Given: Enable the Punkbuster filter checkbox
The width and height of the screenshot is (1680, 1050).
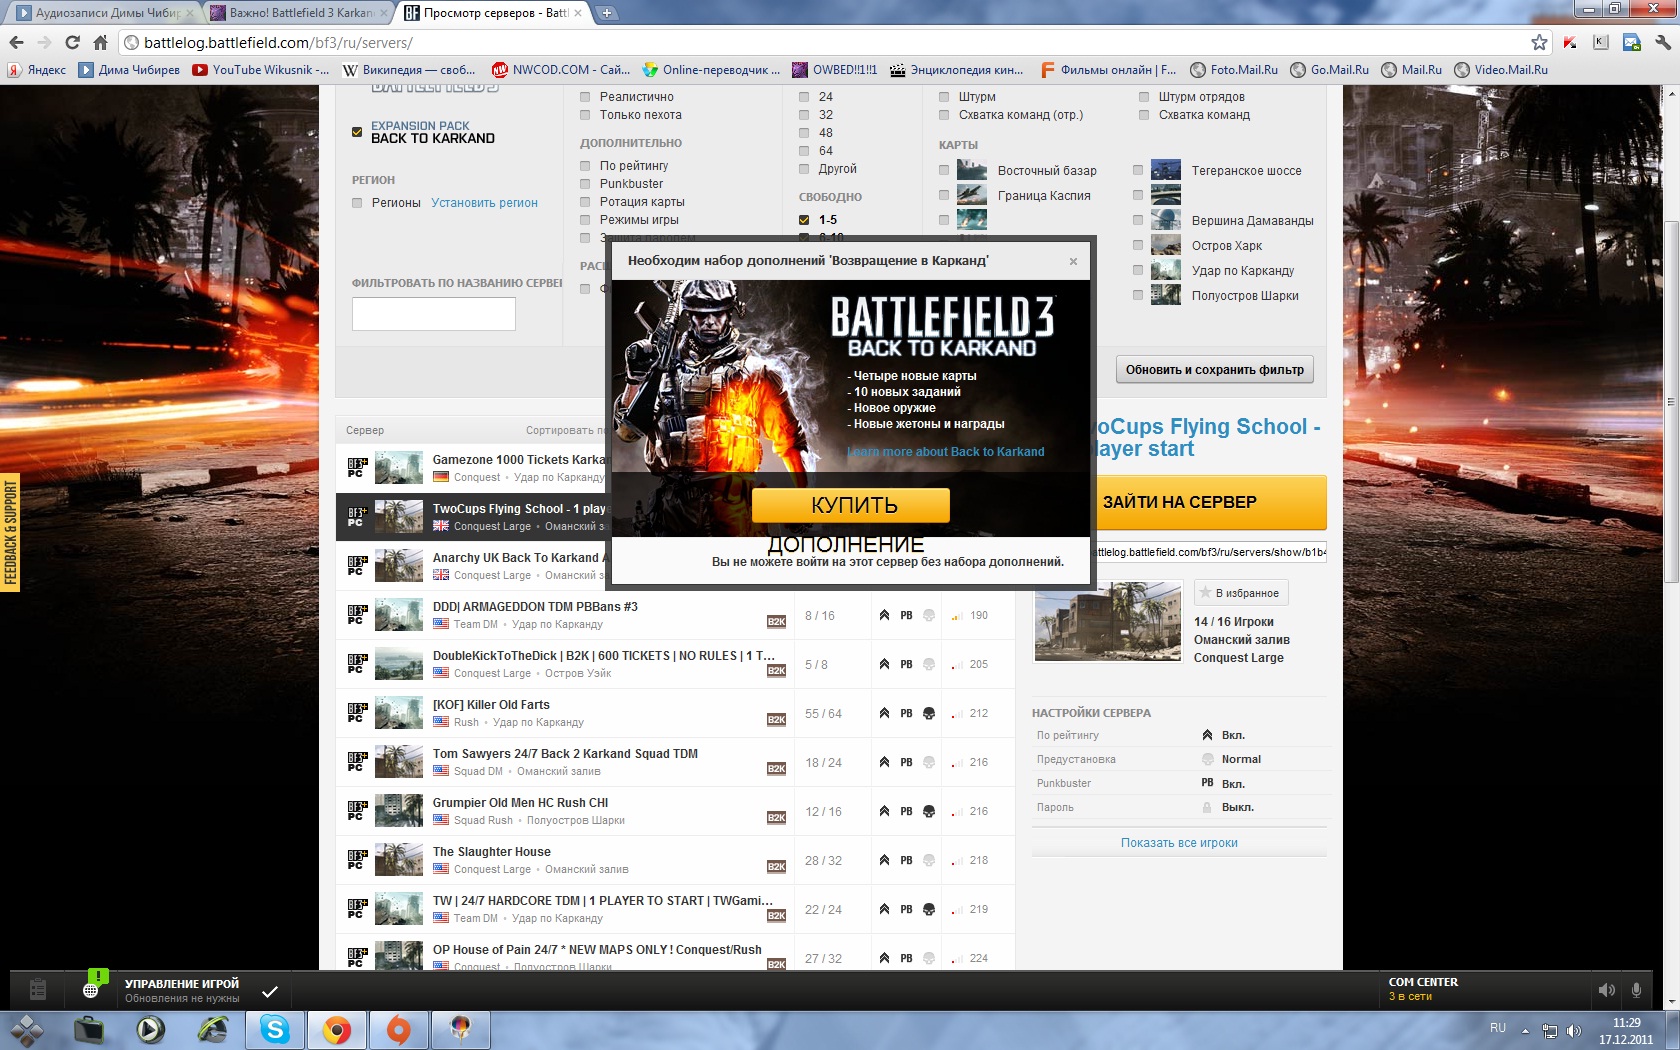Looking at the screenshot, I should [x=585, y=184].
